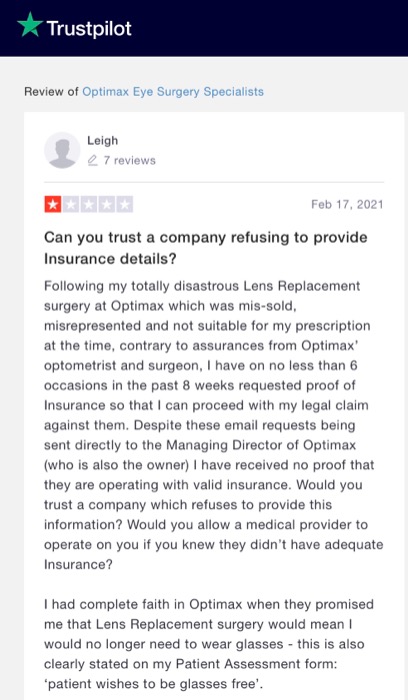
Task: Click the Feb 17, 2021 review date
Action: (347, 204)
